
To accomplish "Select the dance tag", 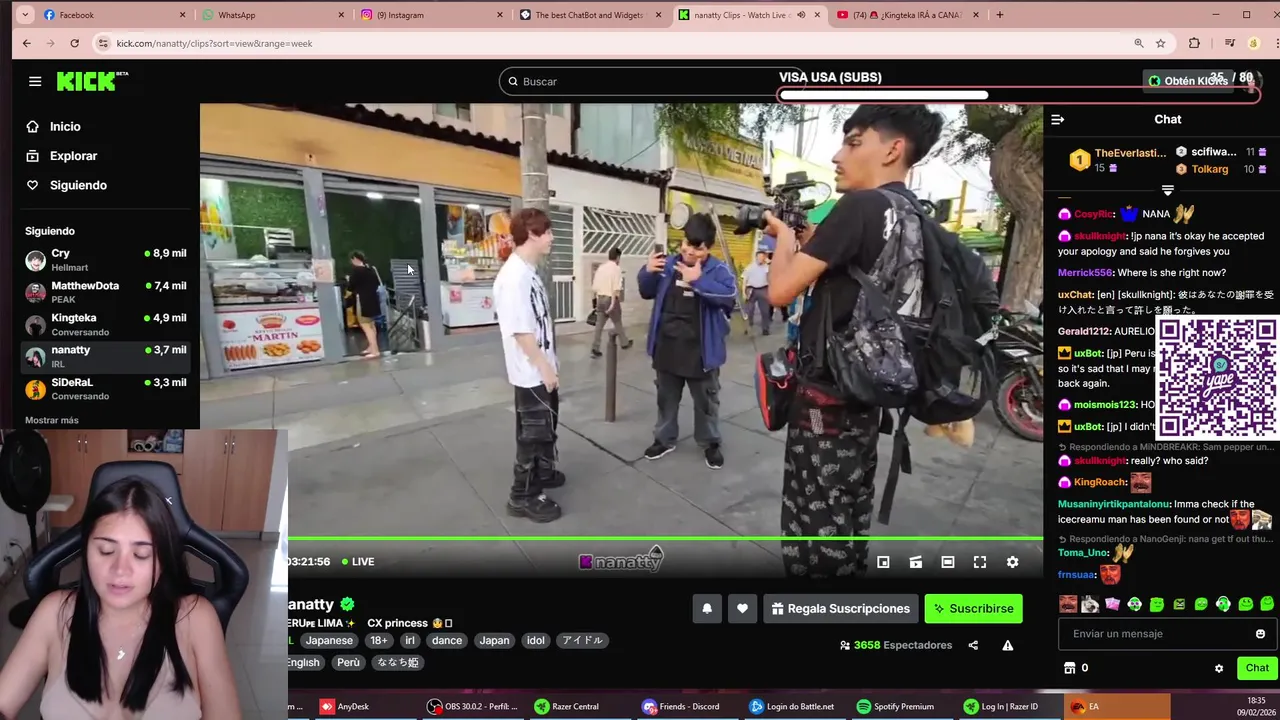I will point(447,640).
